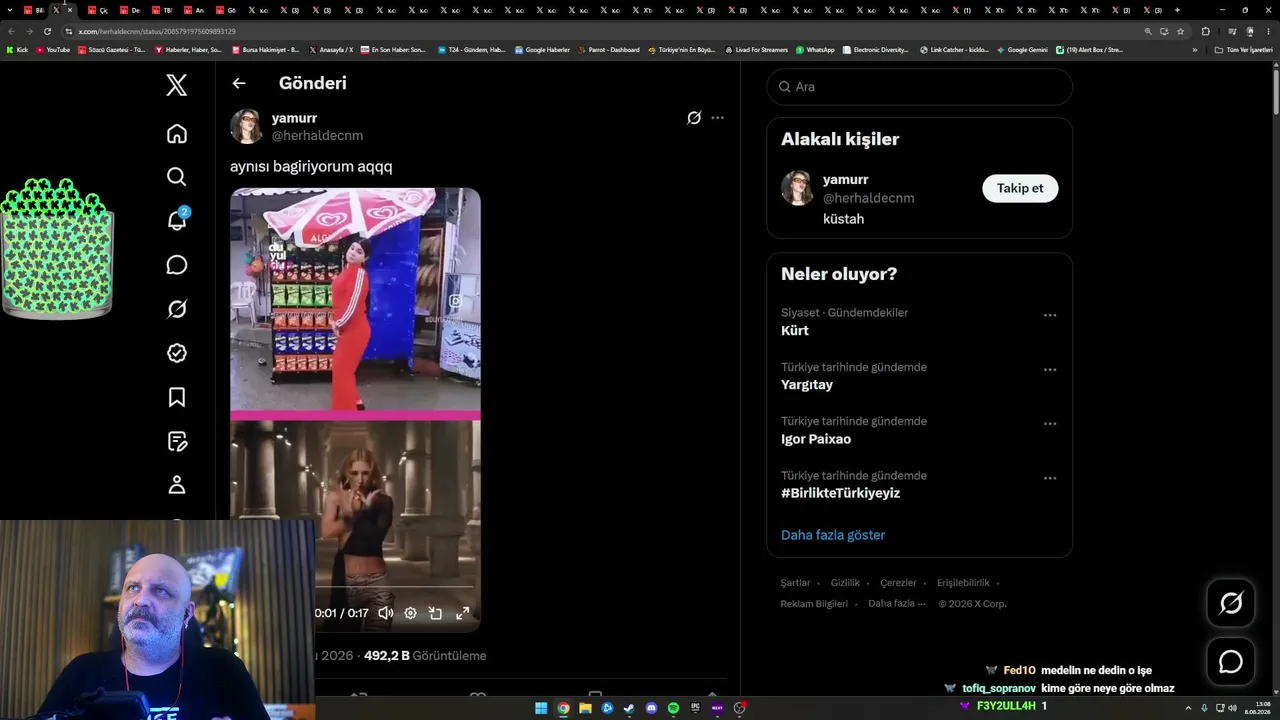Open yamurr's avatar in Alakalı kişiler
The height and width of the screenshot is (720, 1280).
point(798,188)
